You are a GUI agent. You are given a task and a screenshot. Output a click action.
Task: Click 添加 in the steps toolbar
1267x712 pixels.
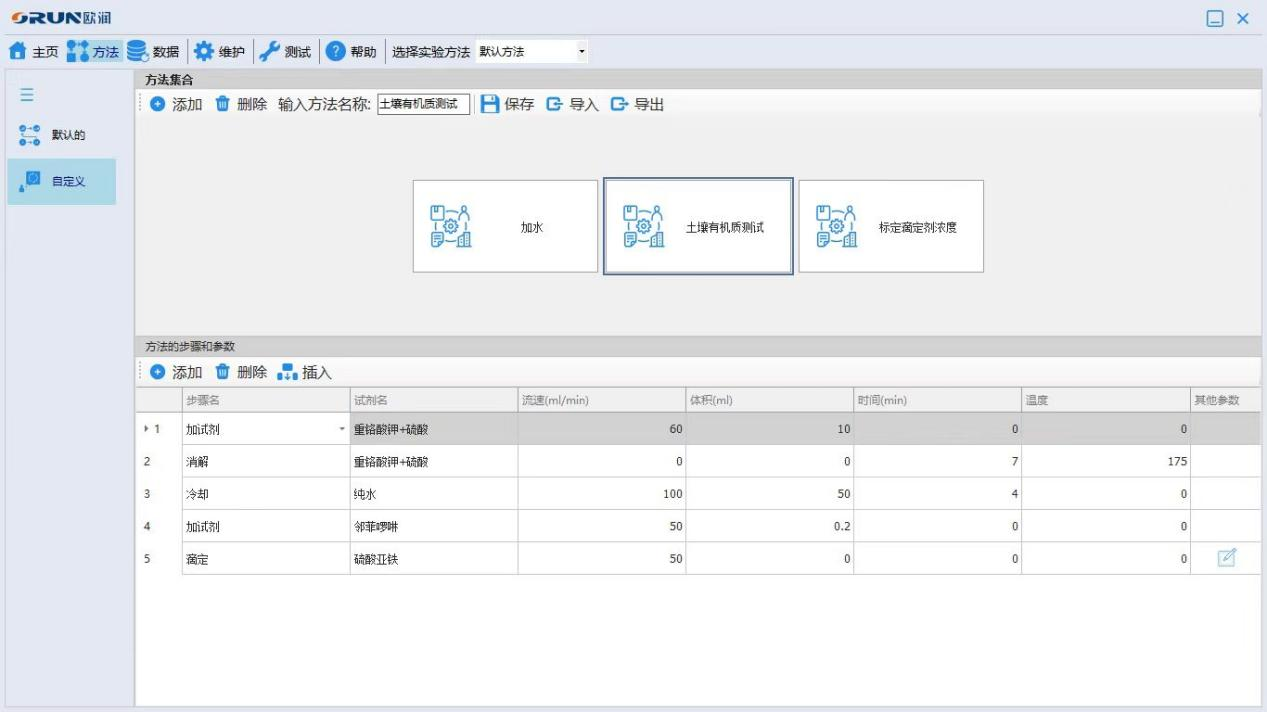(176, 372)
